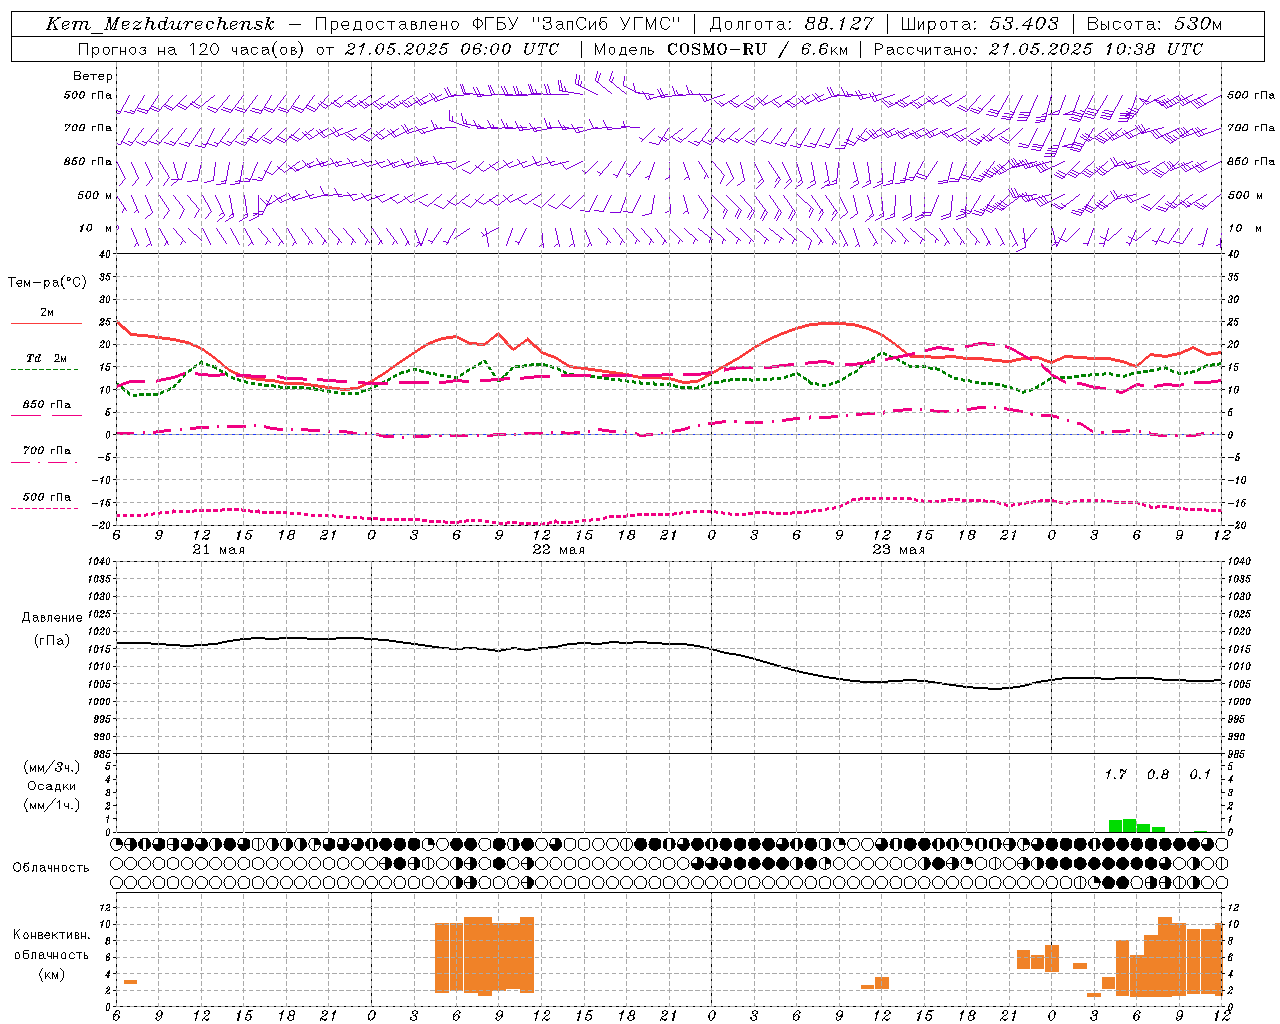The height and width of the screenshot is (1024, 1280).
Task: Click the 21 мая date label
Action: pyautogui.click(x=218, y=550)
